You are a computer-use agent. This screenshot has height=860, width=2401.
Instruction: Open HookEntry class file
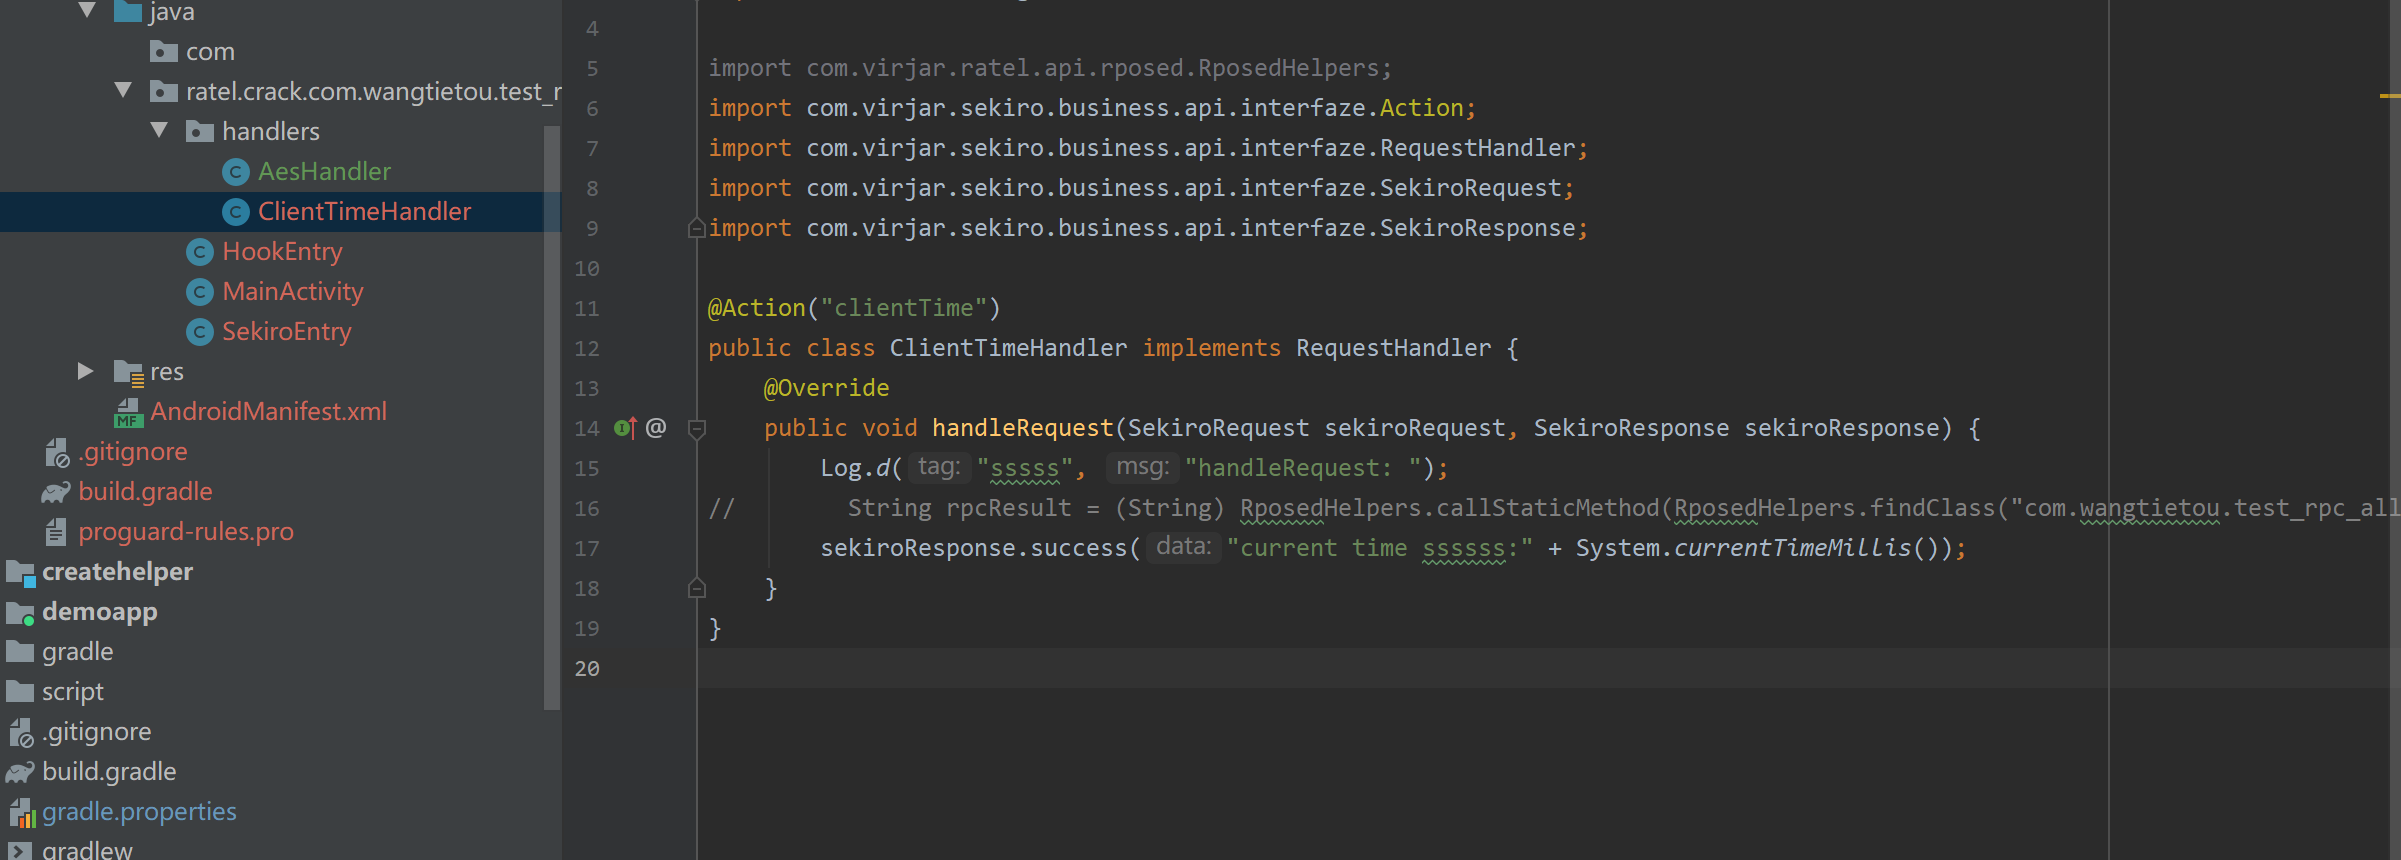pos(282,251)
